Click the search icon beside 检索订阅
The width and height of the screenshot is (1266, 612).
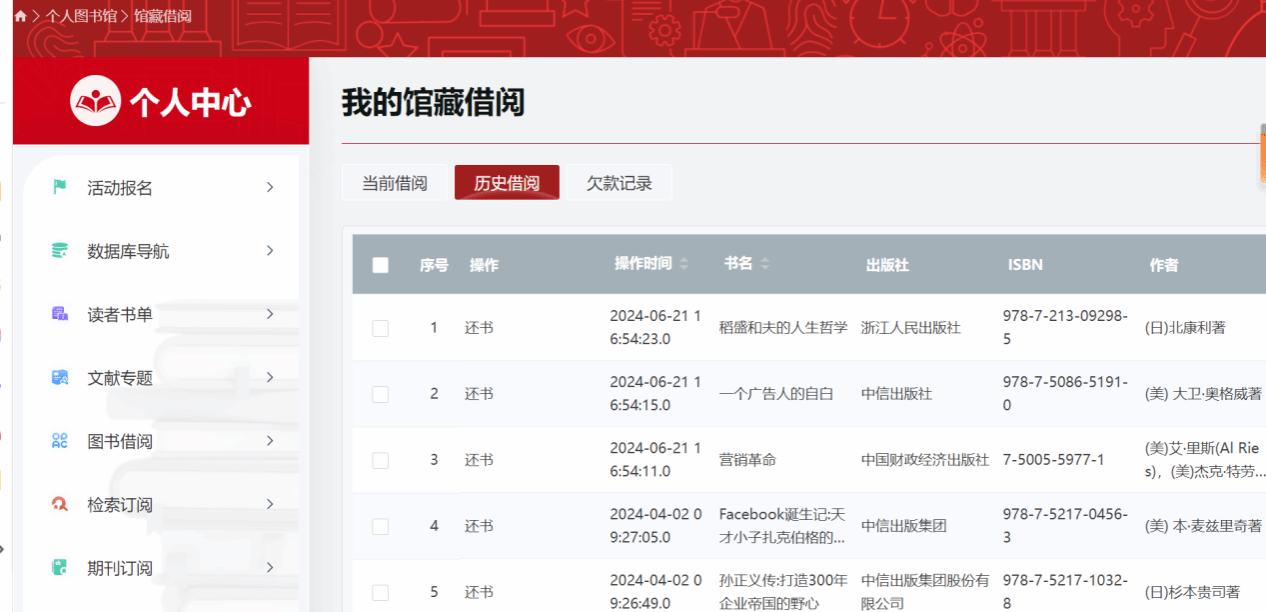click(60, 505)
